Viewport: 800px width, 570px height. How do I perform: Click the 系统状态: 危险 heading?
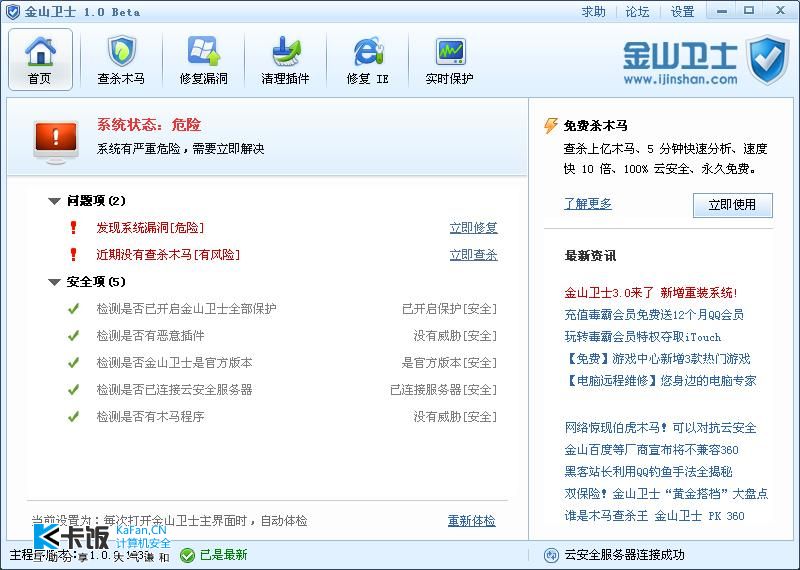click(149, 125)
